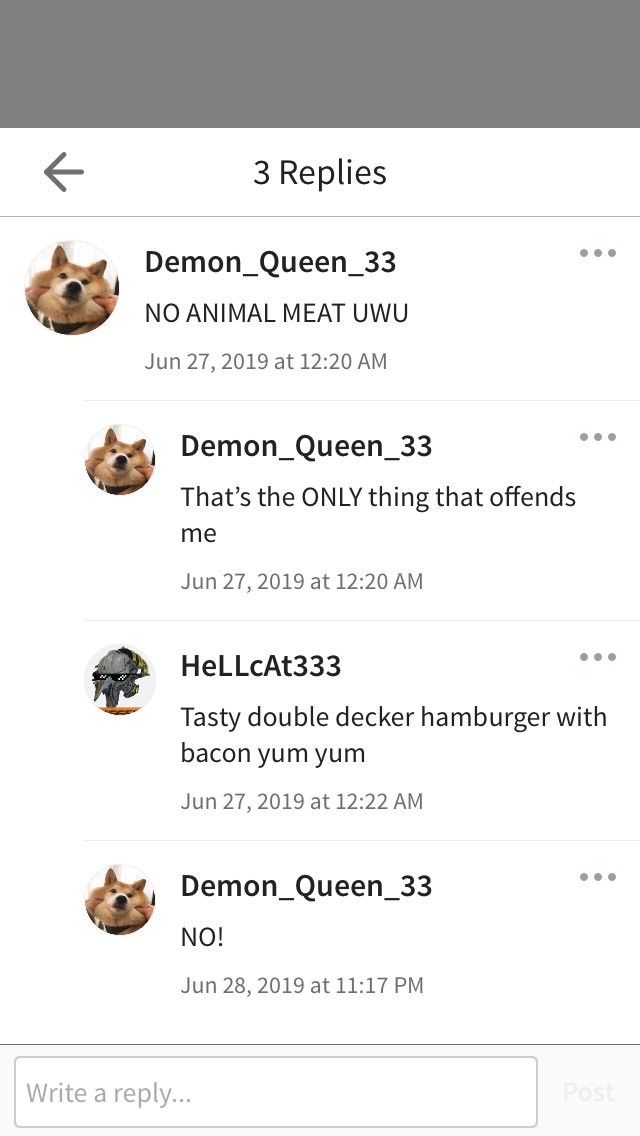
Task: Tap Shiba avatar beside 'NO!' reply
Action: click(120, 899)
